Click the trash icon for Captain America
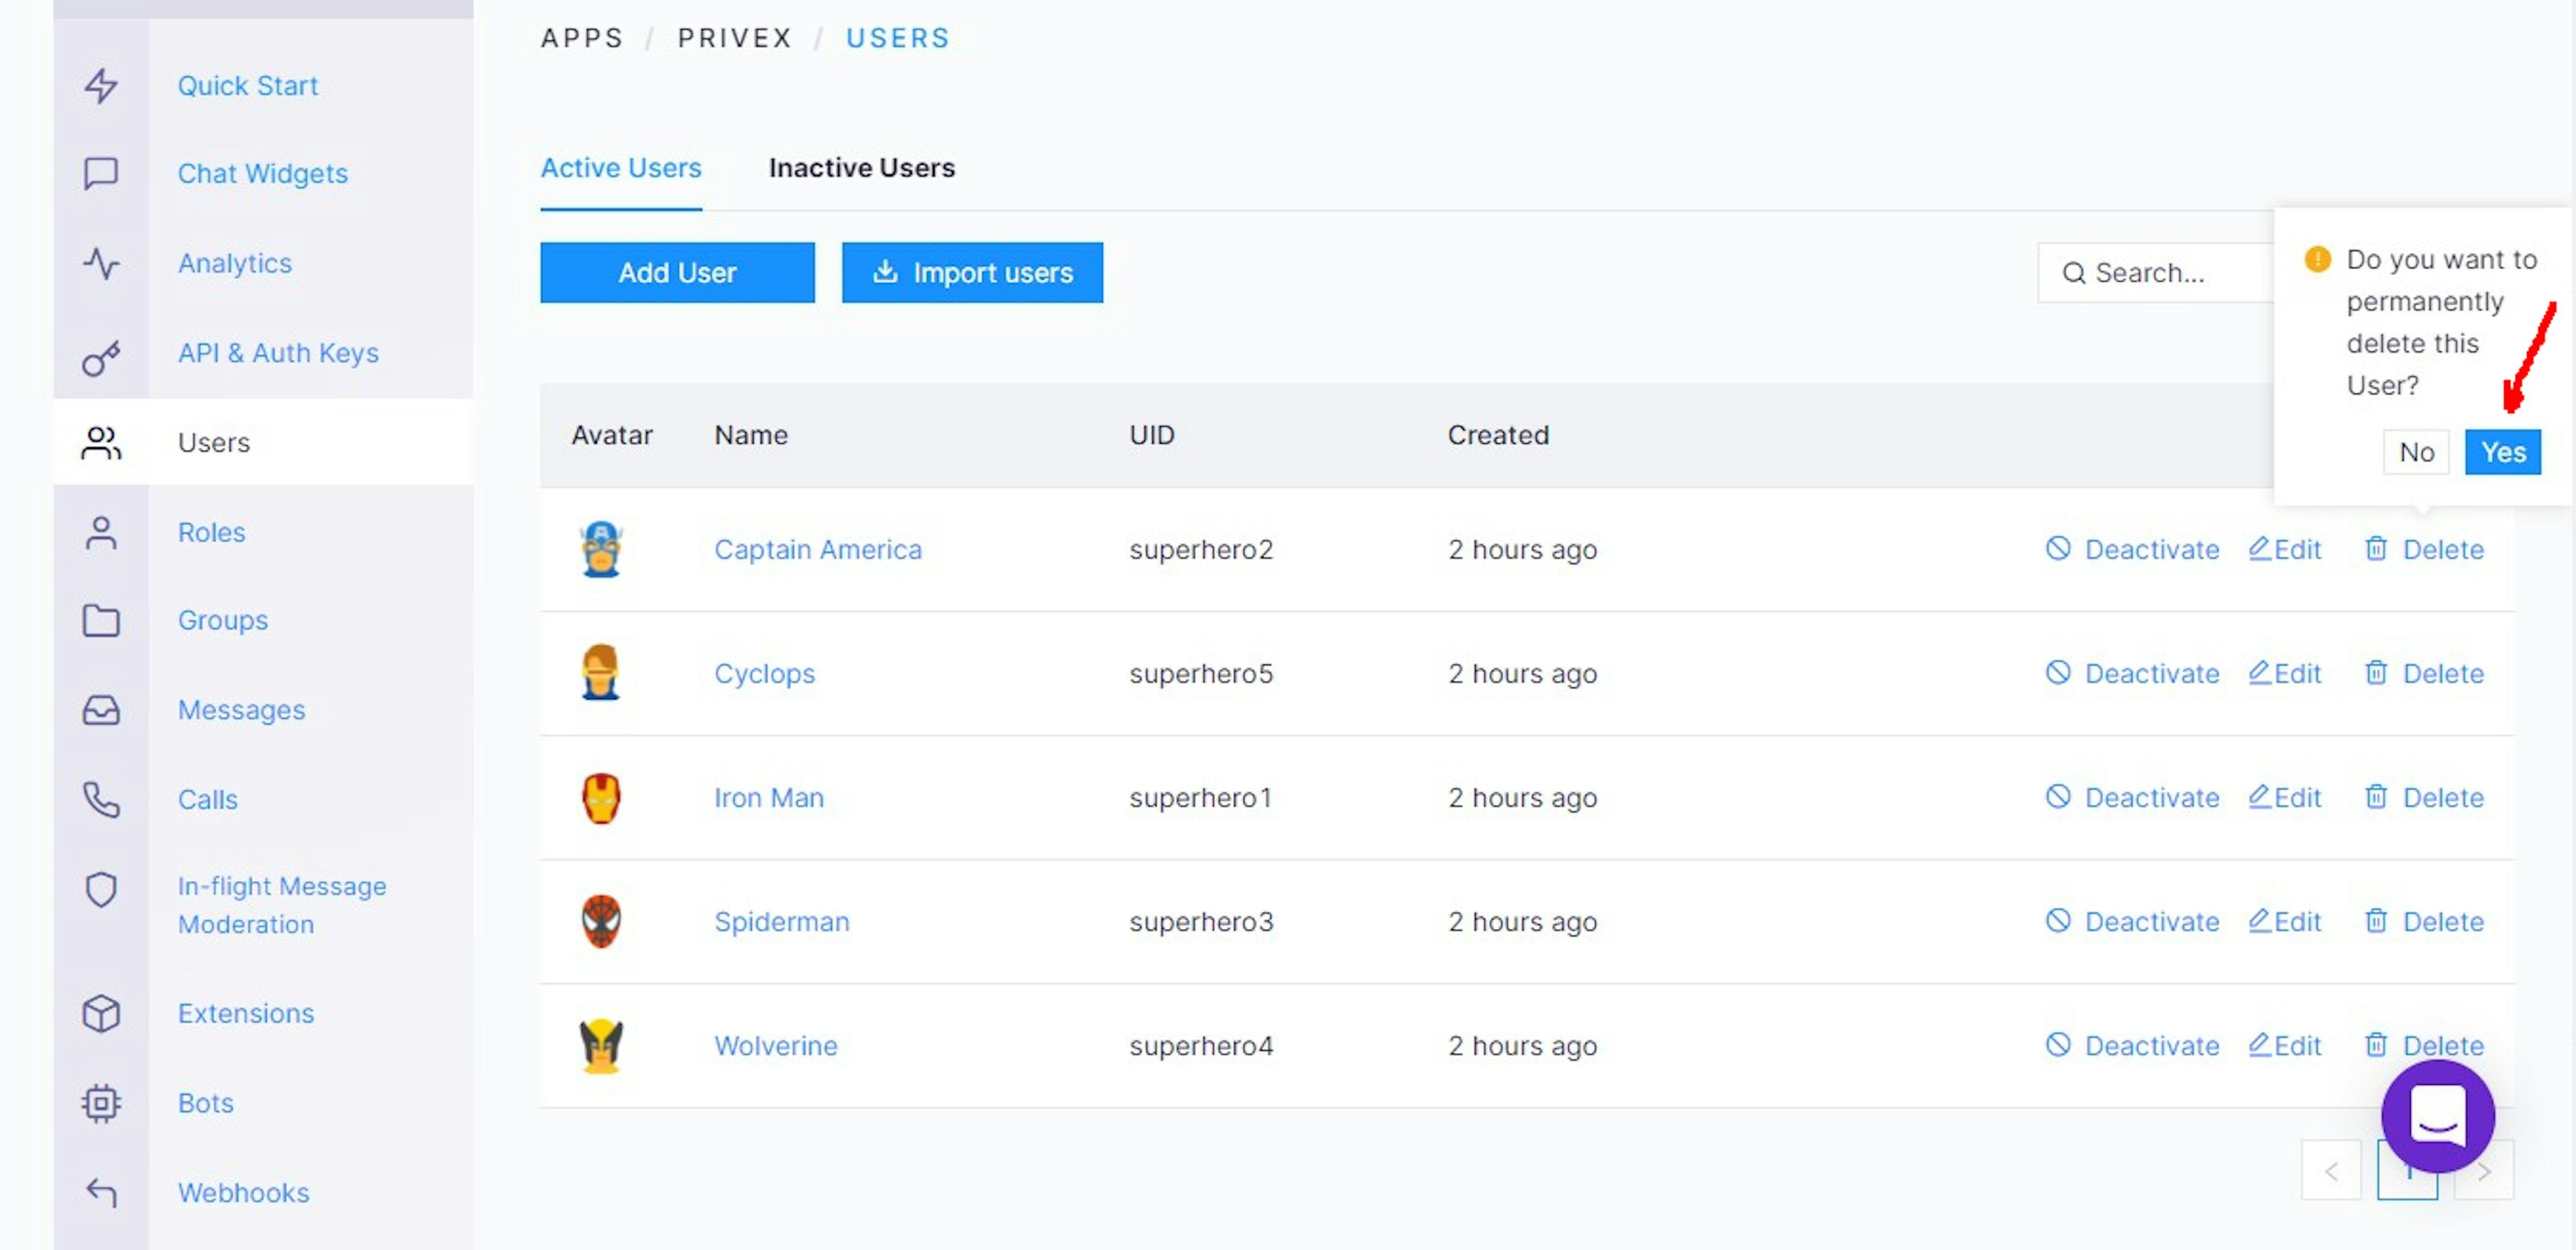Screen dimensions: 2576x1250 pos(2376,549)
